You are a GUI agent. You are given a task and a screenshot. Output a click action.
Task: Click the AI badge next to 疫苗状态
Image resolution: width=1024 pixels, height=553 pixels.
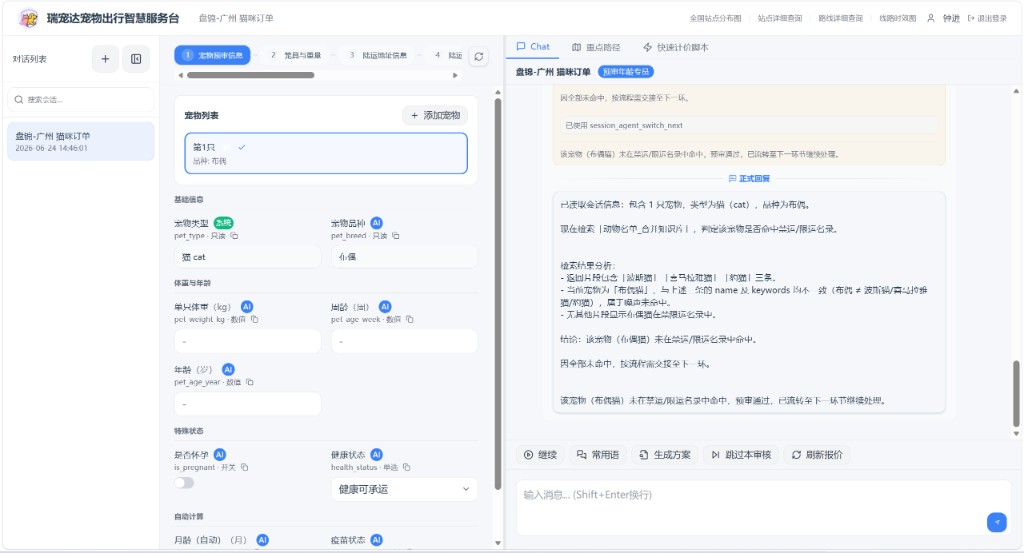coord(377,540)
